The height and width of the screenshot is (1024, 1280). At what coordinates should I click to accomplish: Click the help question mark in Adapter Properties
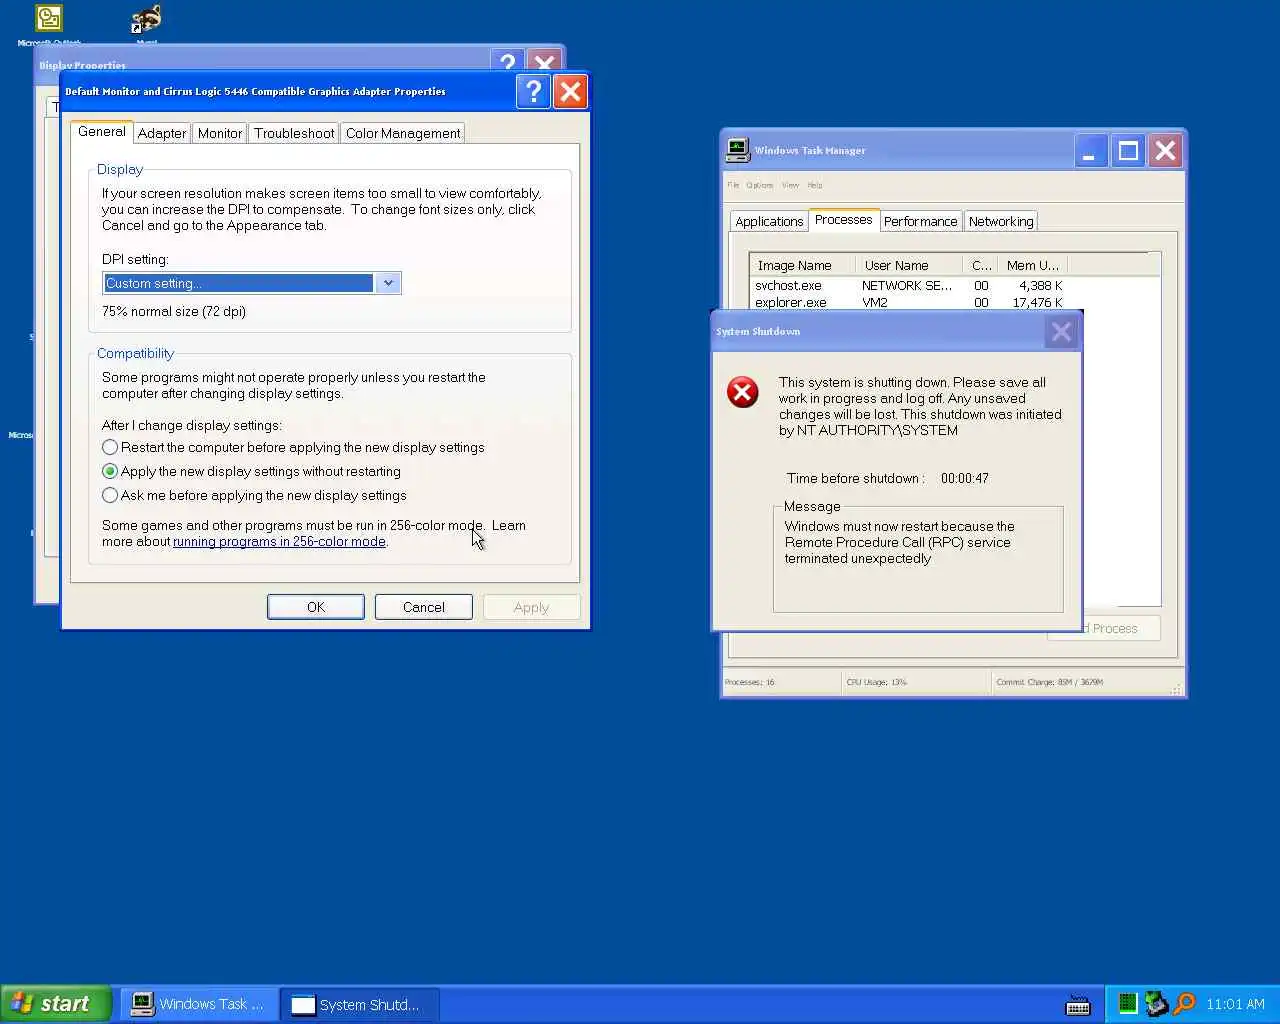tap(533, 91)
